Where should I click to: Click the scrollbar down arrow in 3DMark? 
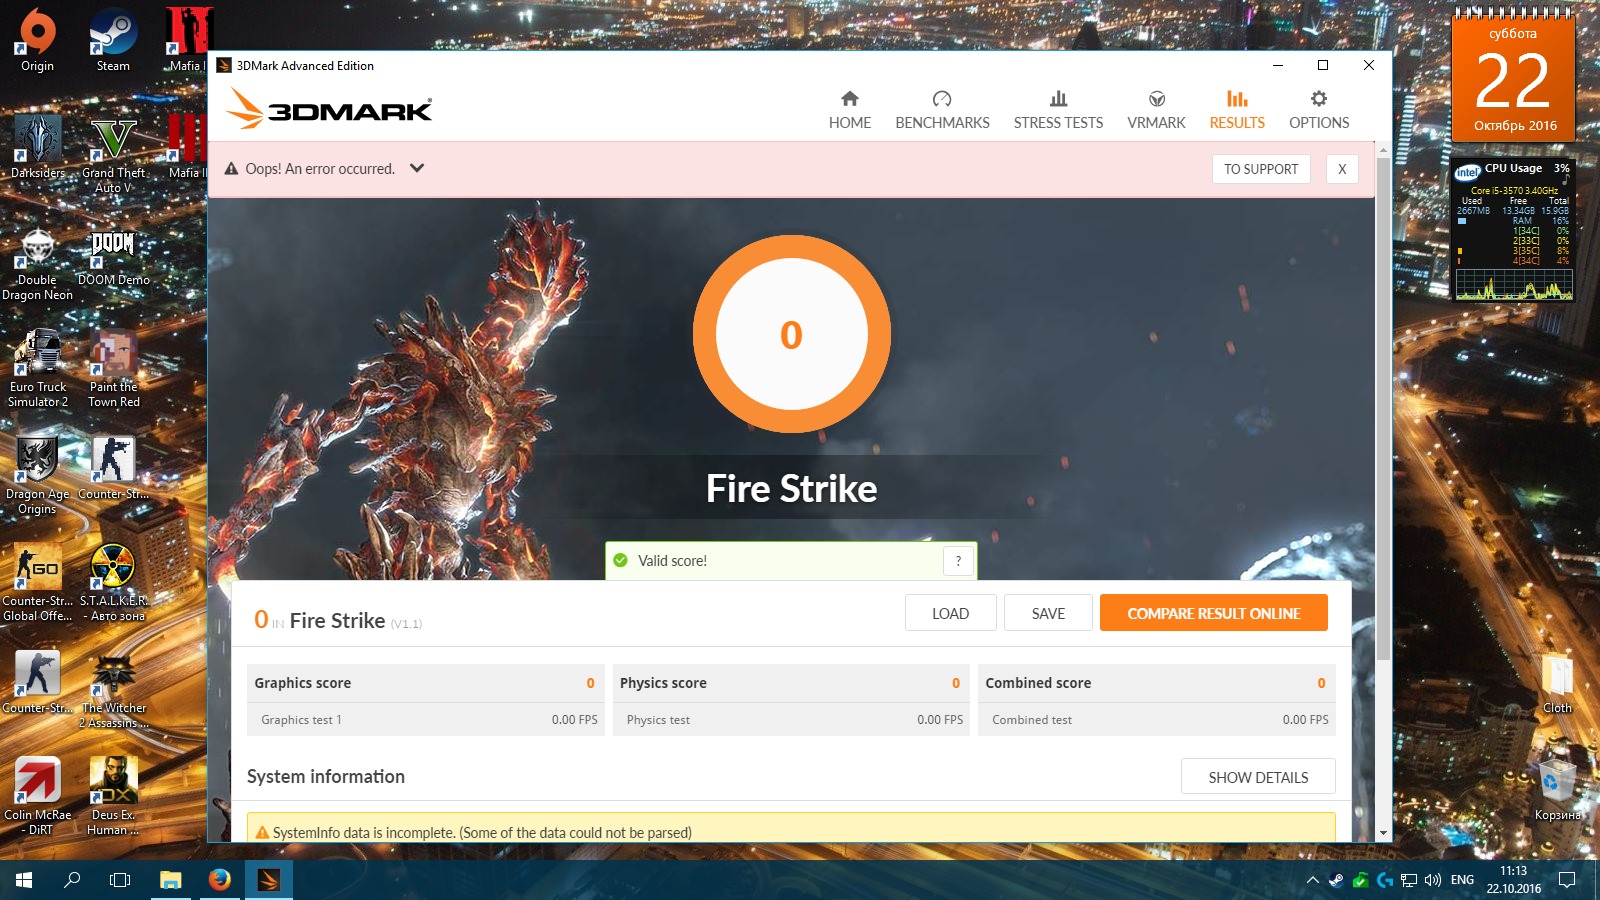[1383, 833]
